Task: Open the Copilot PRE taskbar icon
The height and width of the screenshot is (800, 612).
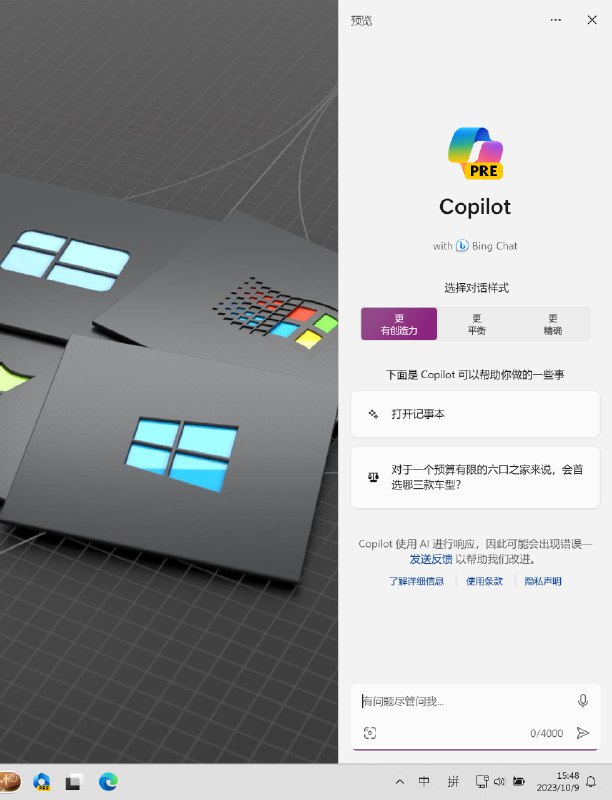Action: pos(42,781)
